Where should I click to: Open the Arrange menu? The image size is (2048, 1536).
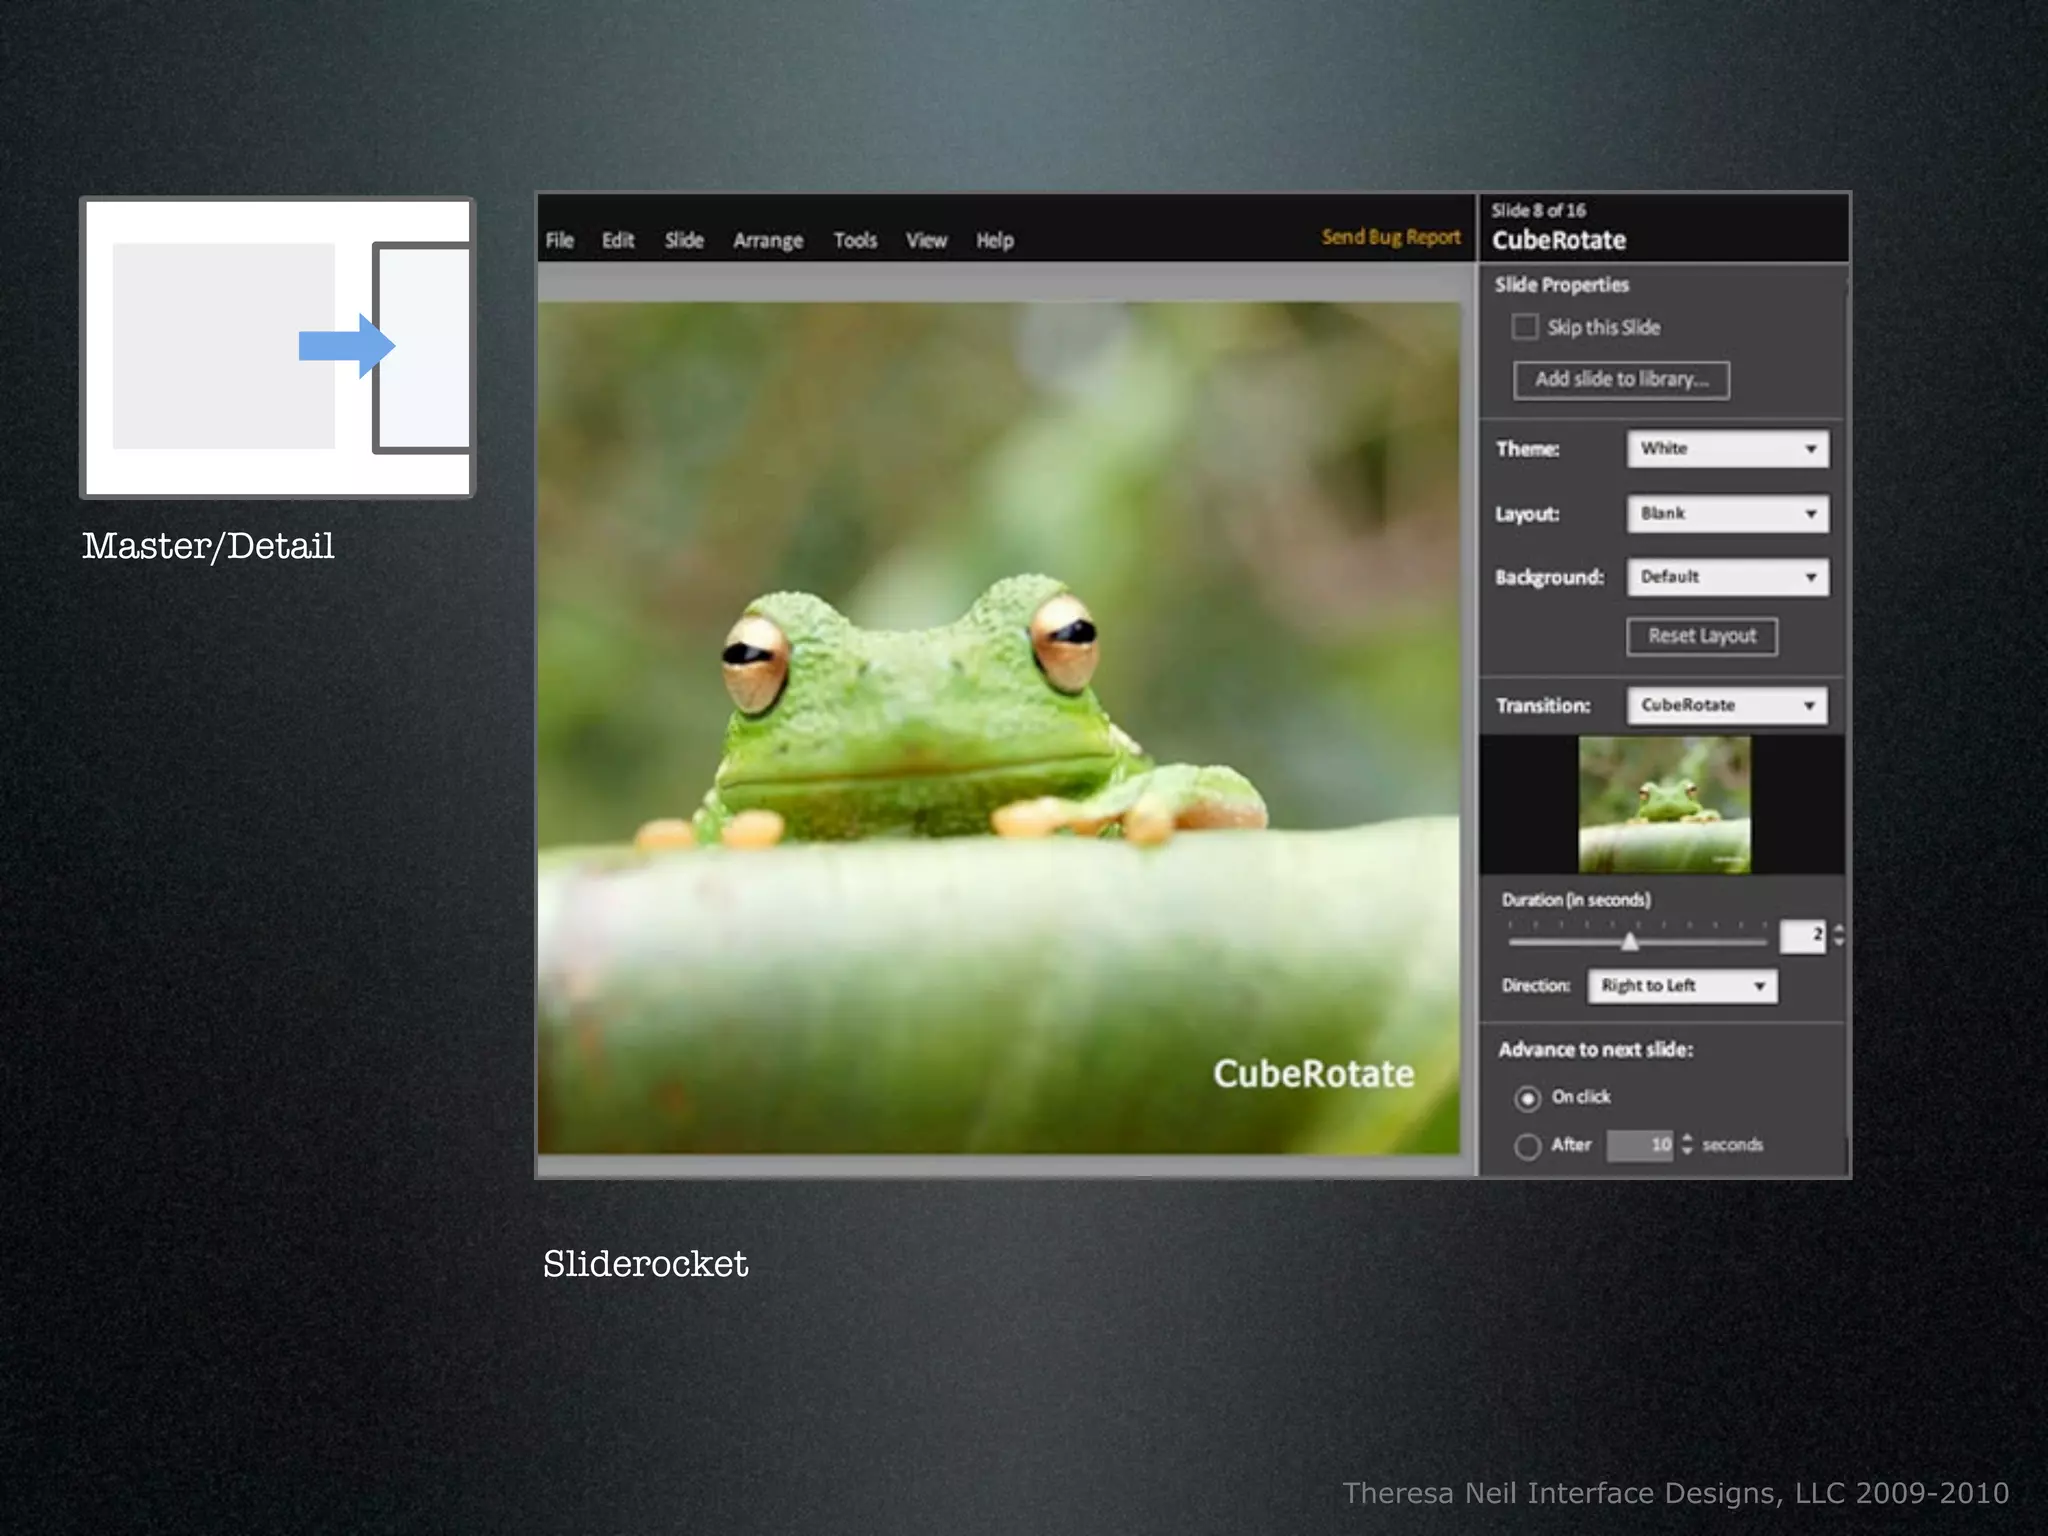pyautogui.click(x=767, y=240)
